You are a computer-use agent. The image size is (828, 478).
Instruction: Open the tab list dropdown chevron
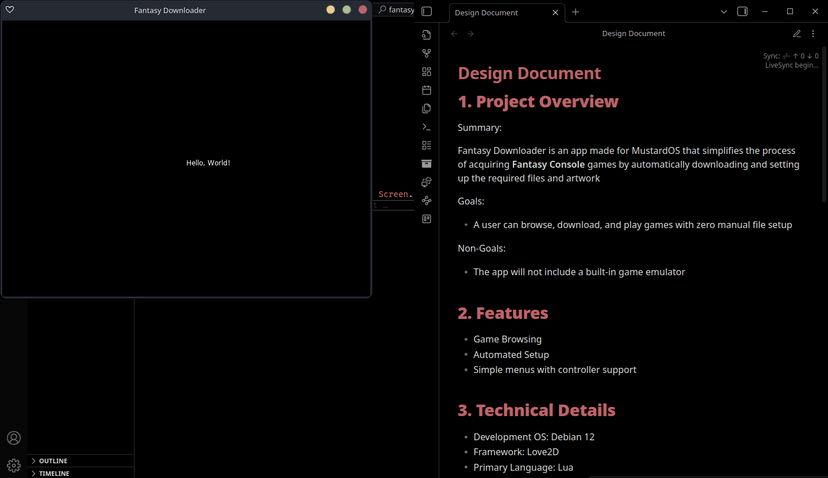724,12
